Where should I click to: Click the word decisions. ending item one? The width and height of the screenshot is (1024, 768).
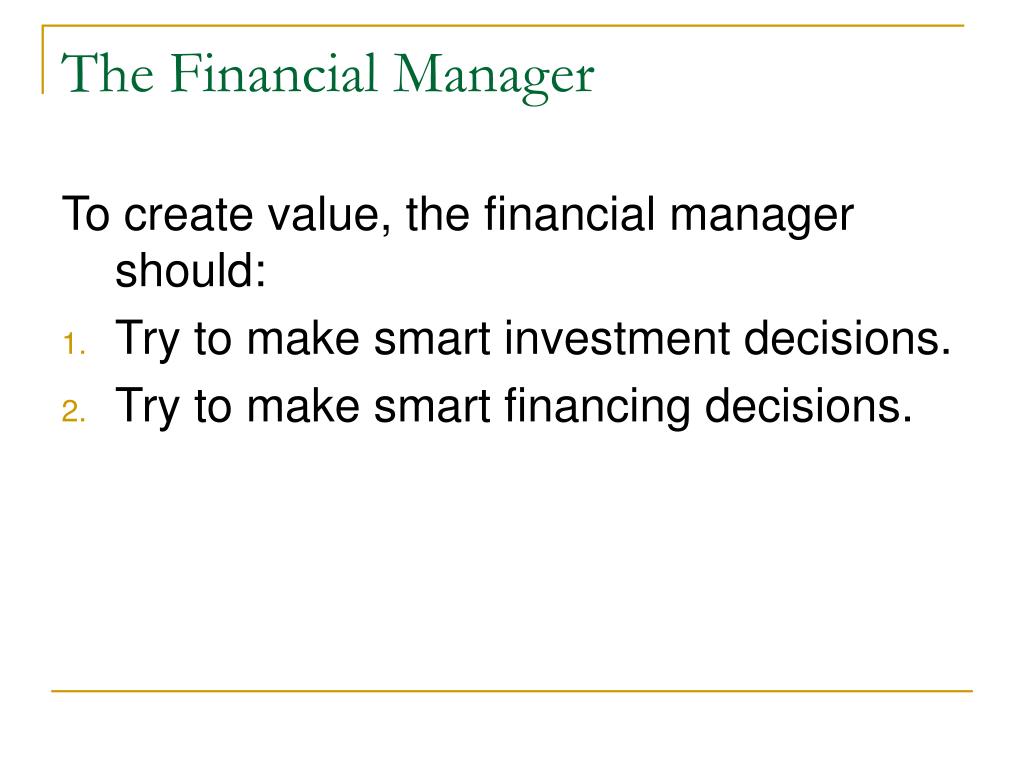(x=848, y=338)
